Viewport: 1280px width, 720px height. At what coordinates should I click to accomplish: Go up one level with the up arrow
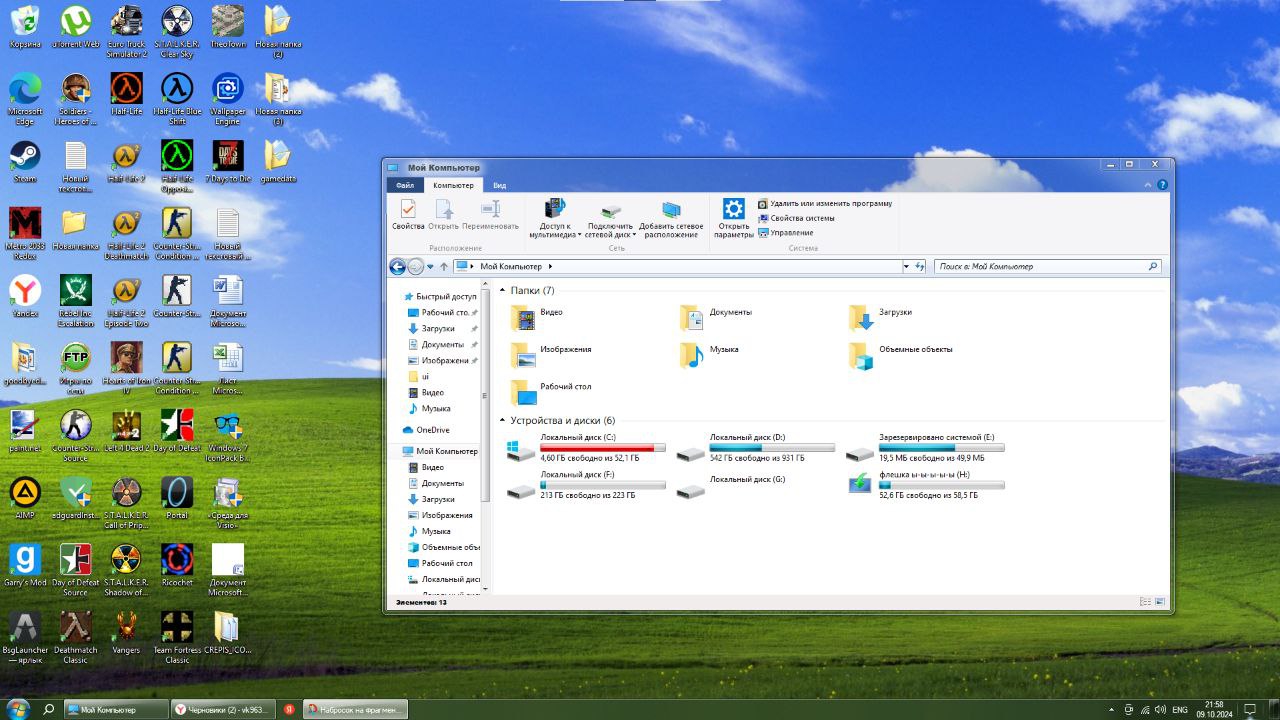point(444,267)
